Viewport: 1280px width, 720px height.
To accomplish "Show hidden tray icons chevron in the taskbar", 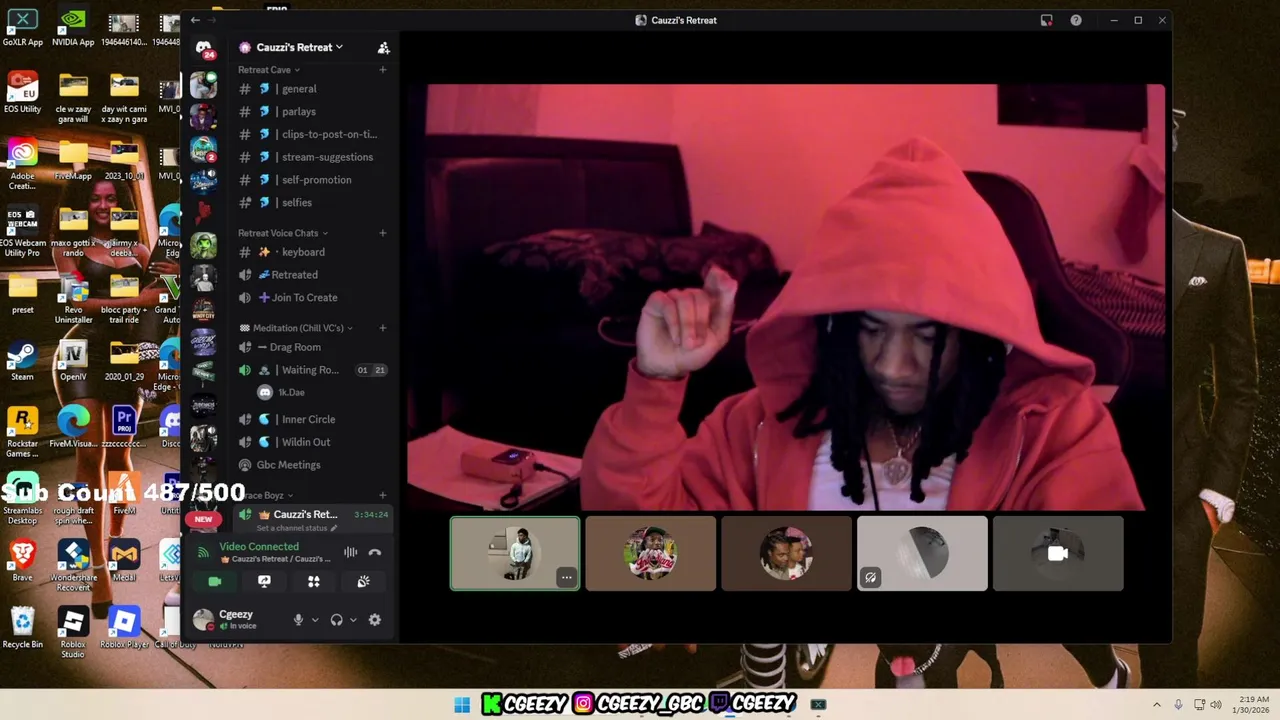I will 1157,705.
